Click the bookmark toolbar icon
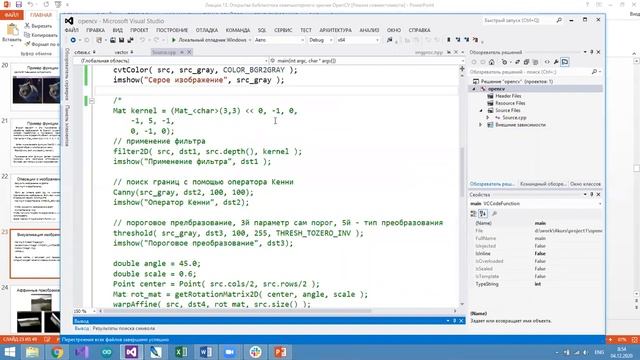640x360 pixels. pyautogui.click(x=449, y=40)
